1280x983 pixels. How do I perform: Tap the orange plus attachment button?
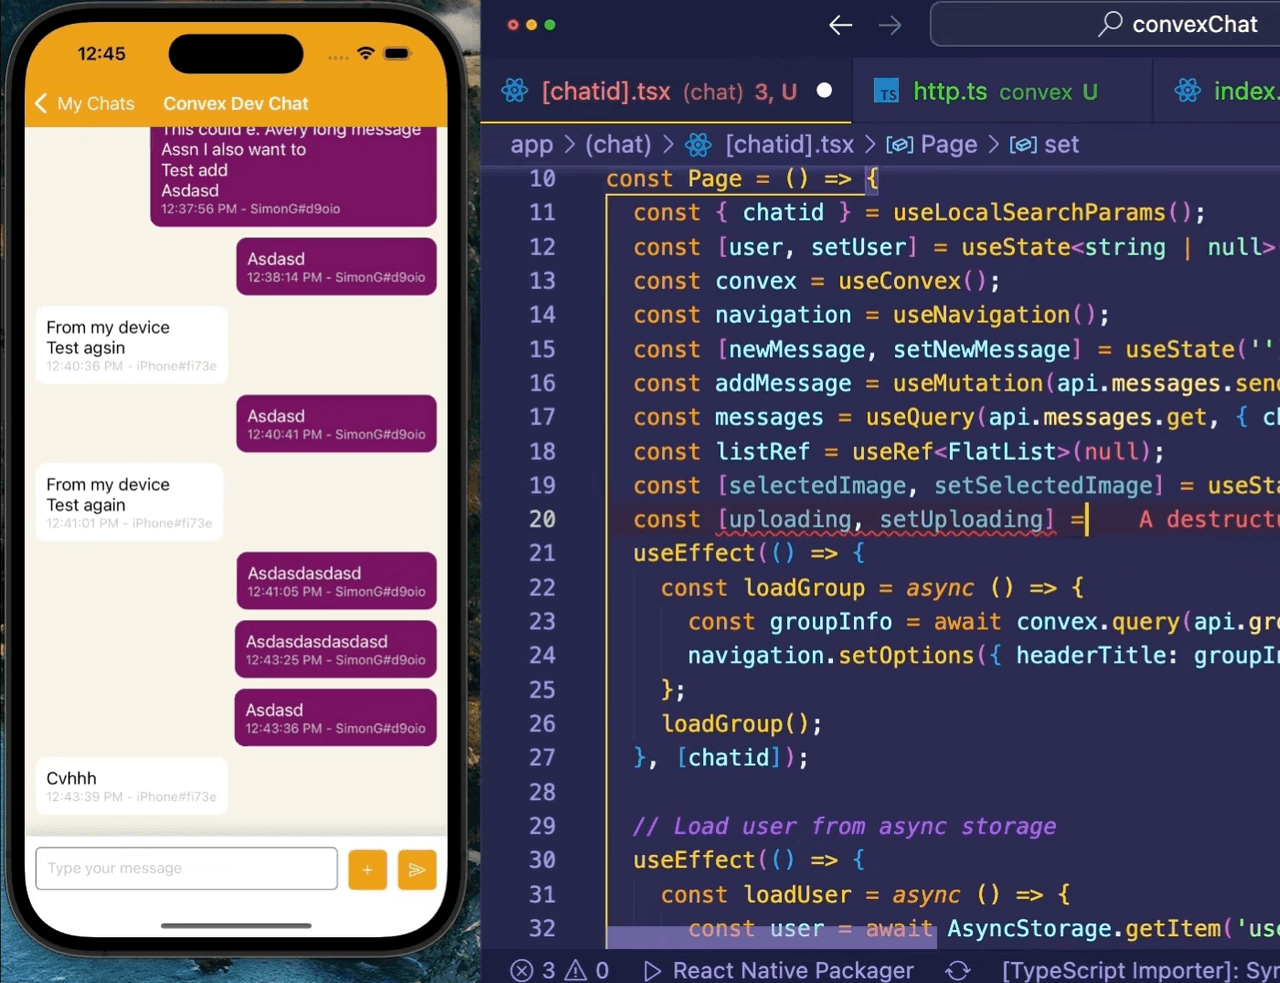pyautogui.click(x=367, y=869)
